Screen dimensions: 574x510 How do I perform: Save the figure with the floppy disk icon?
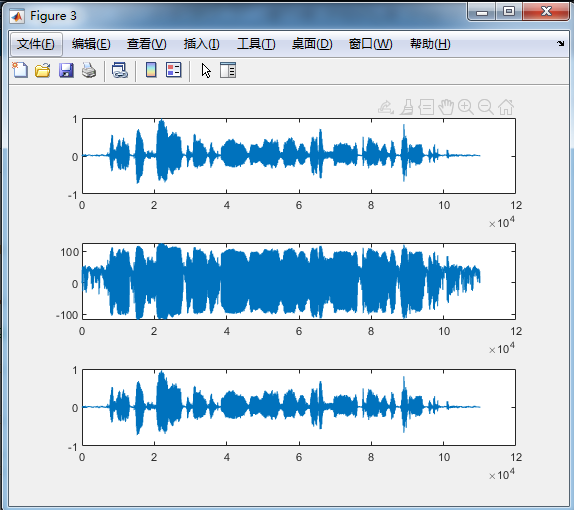point(66,70)
